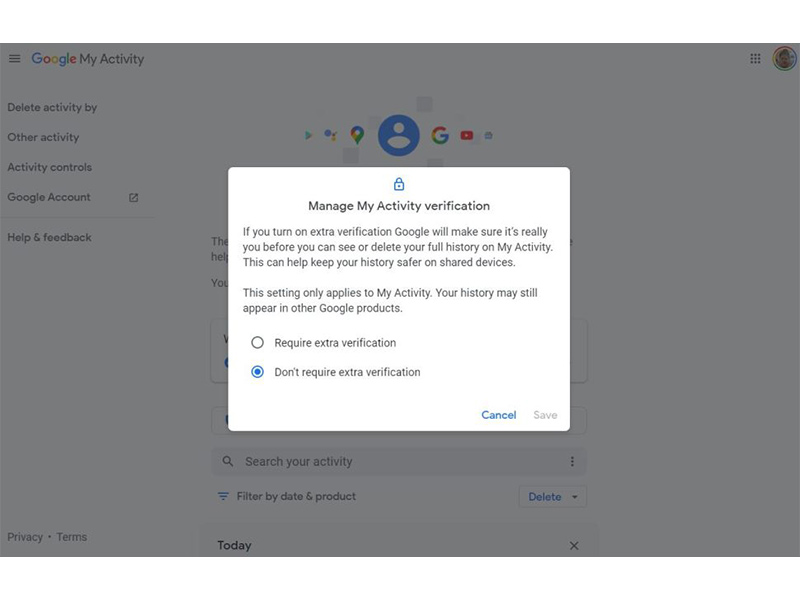Click the Delete button label

coord(545,497)
